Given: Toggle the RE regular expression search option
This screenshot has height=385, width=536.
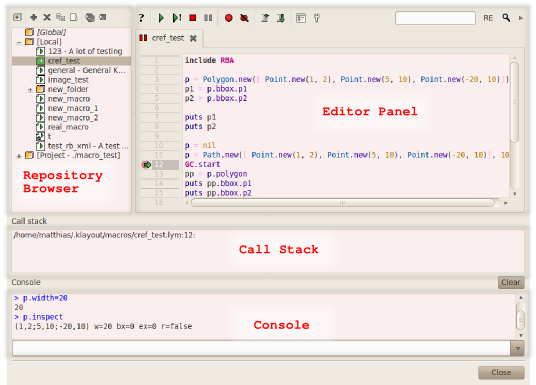Looking at the screenshot, I should 488,18.
